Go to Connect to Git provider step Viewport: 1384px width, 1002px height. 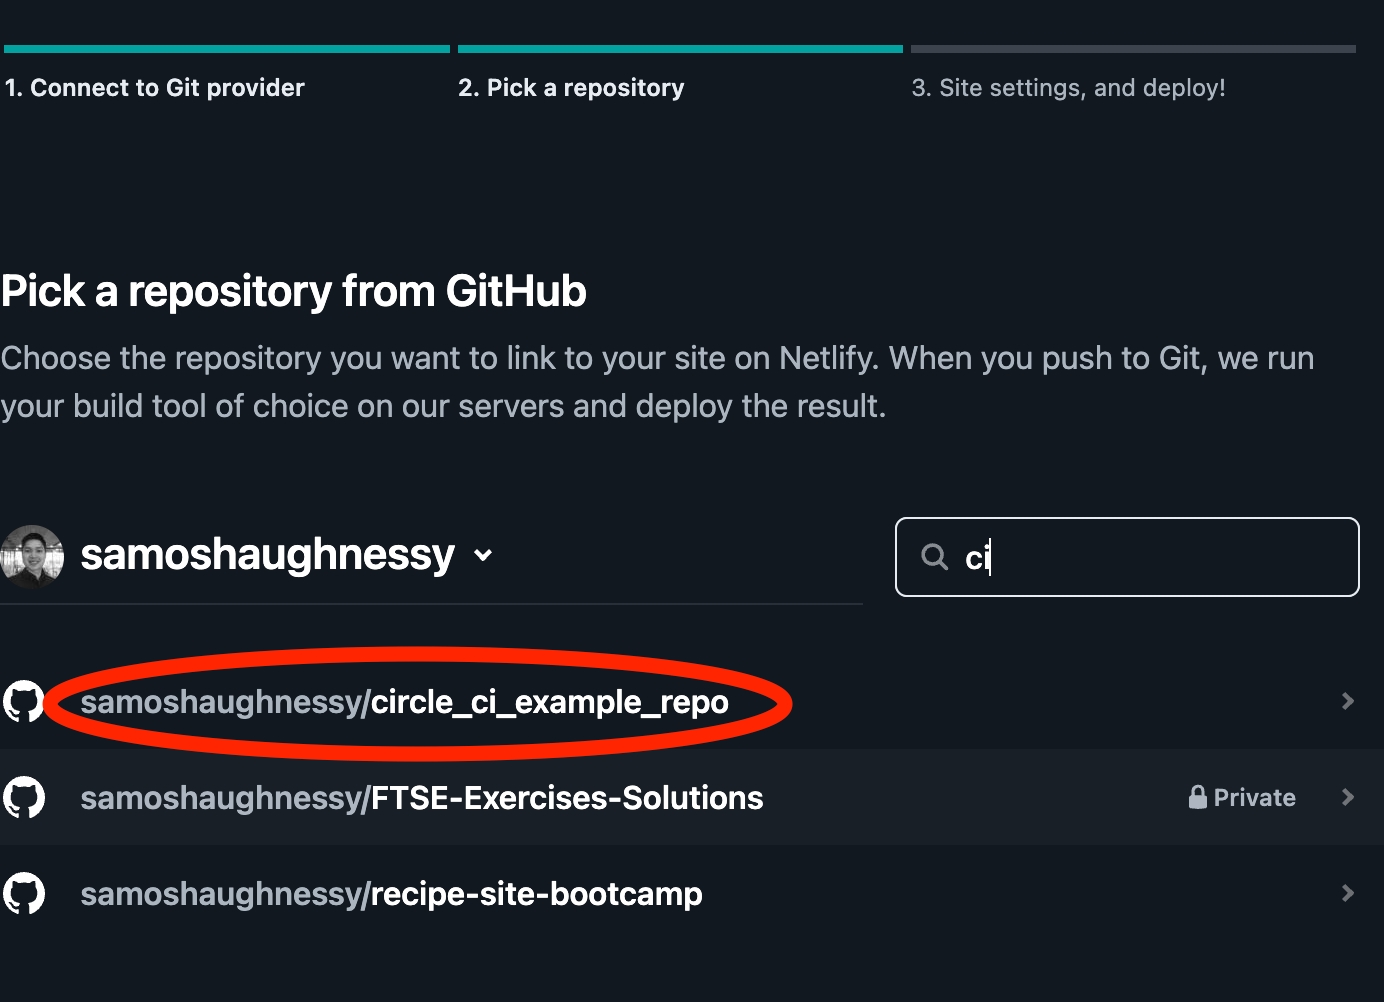tap(154, 88)
